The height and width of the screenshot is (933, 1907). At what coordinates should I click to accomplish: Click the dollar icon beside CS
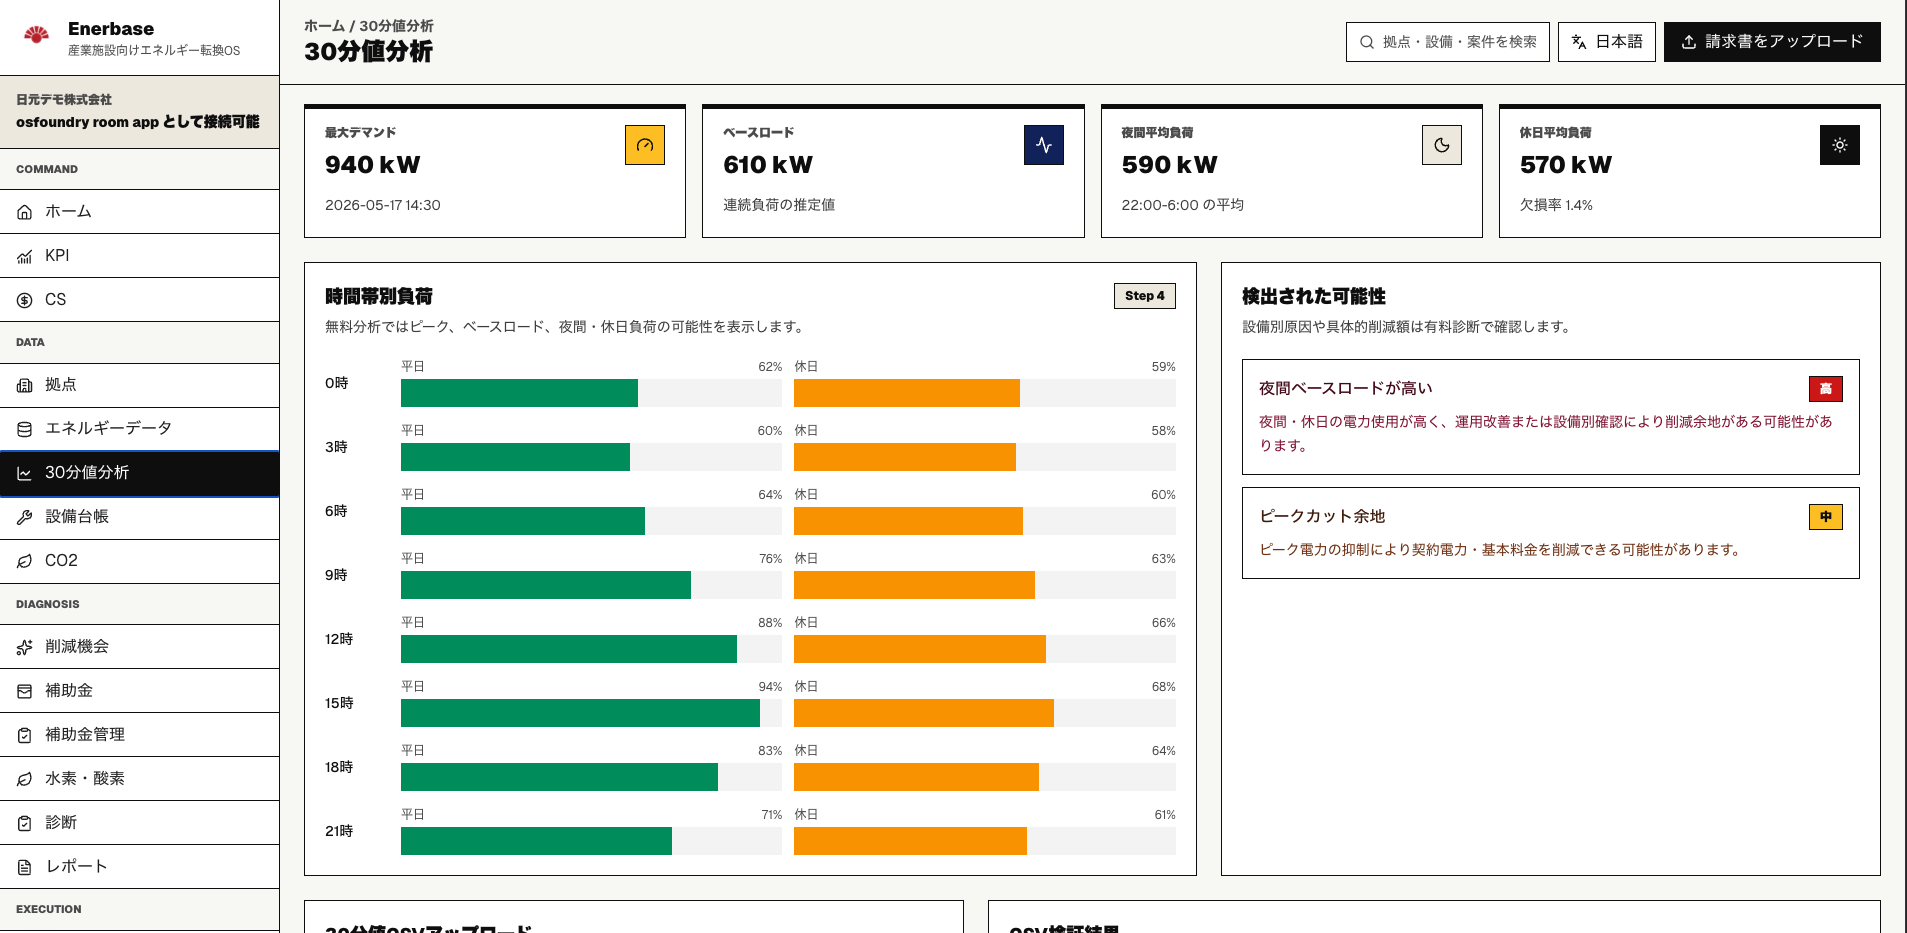[x=25, y=300]
